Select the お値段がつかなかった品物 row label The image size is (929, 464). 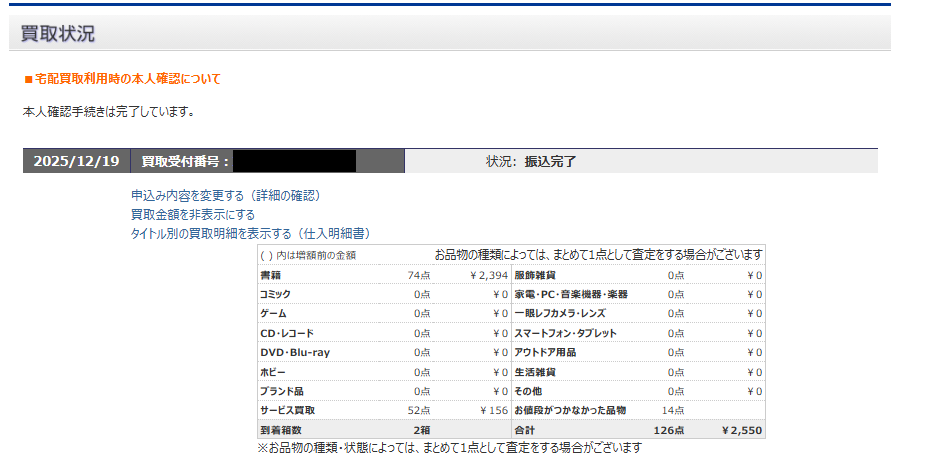coord(570,410)
